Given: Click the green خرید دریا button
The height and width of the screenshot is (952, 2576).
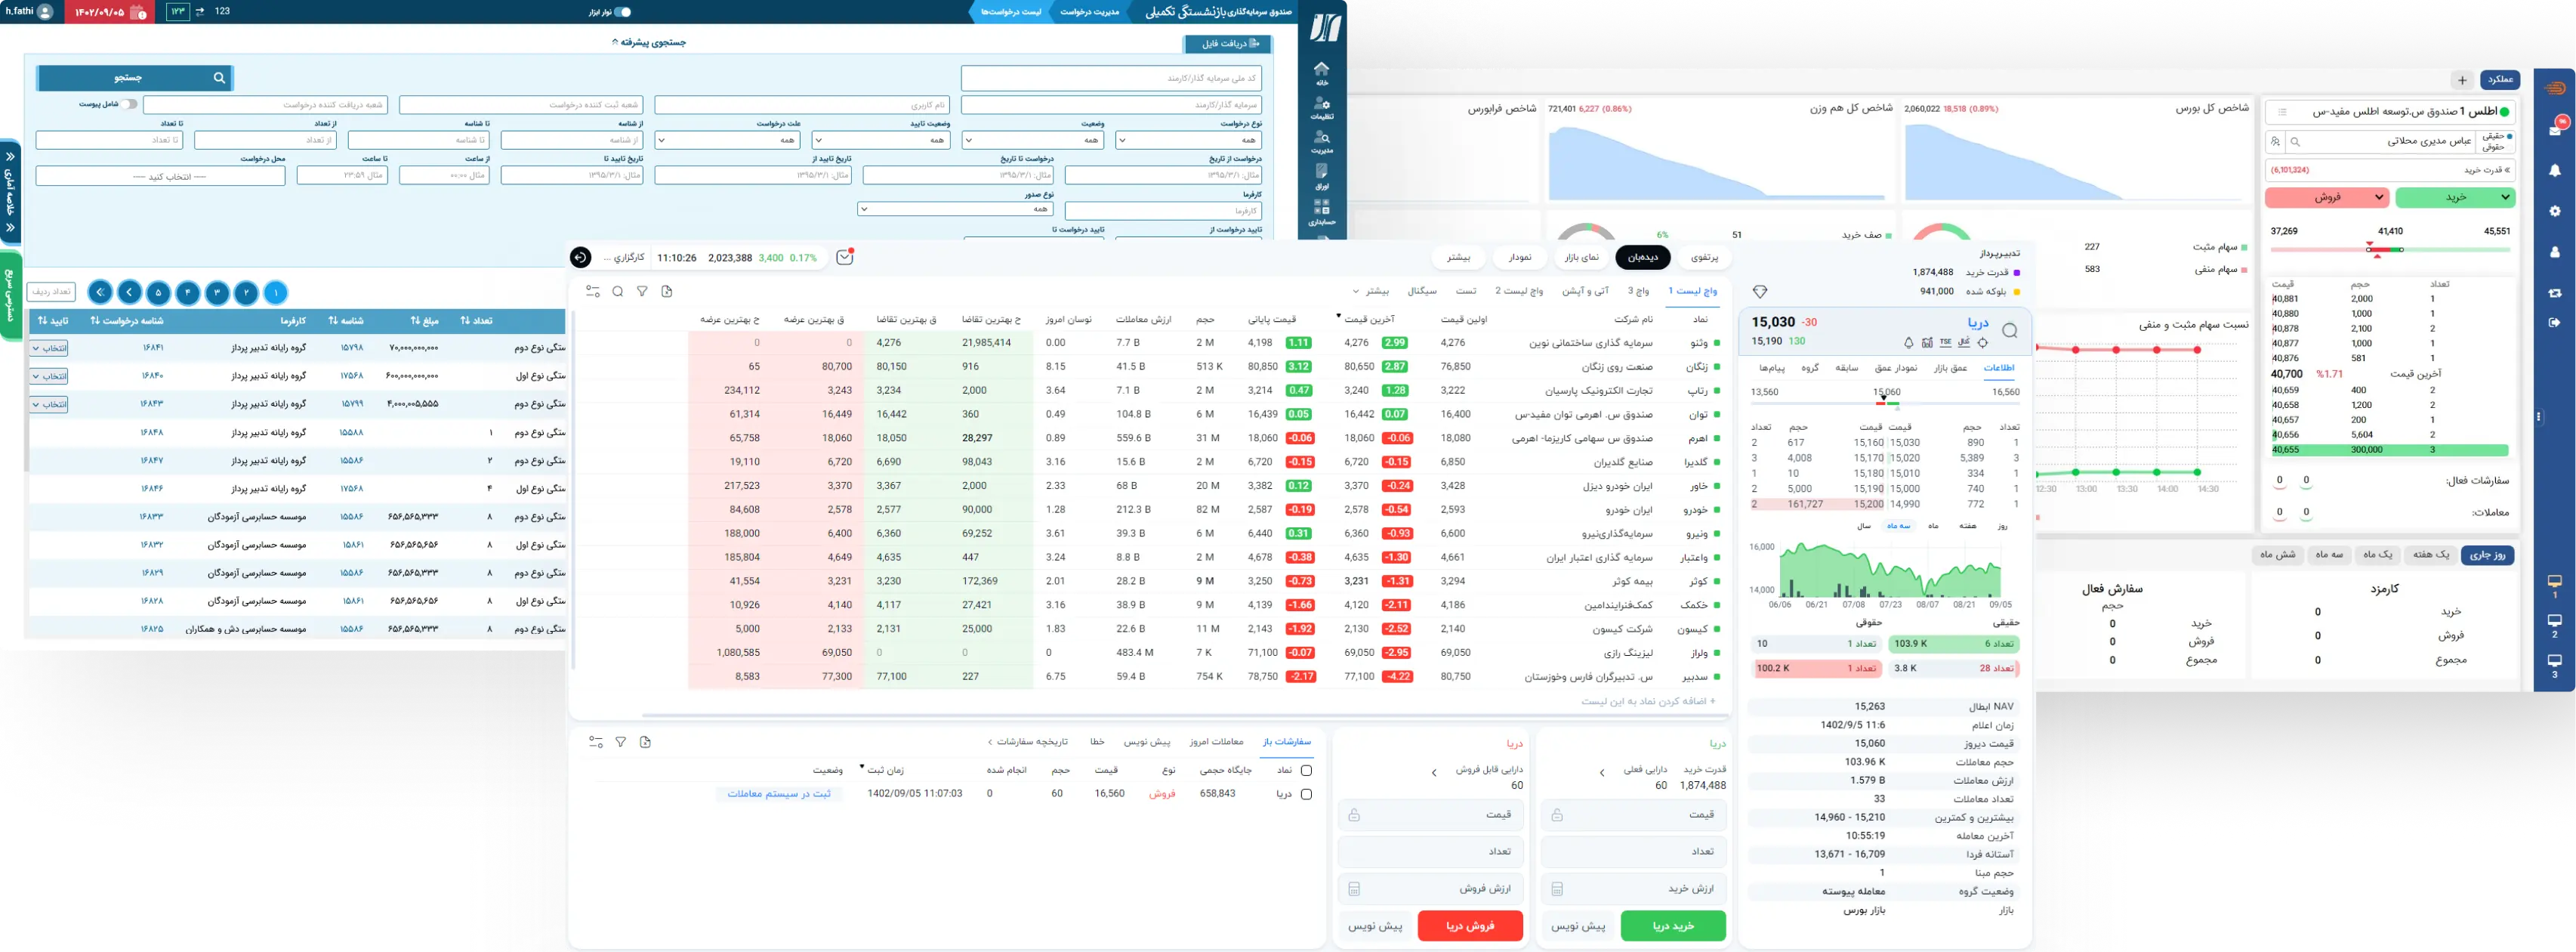Looking at the screenshot, I should tap(1673, 926).
